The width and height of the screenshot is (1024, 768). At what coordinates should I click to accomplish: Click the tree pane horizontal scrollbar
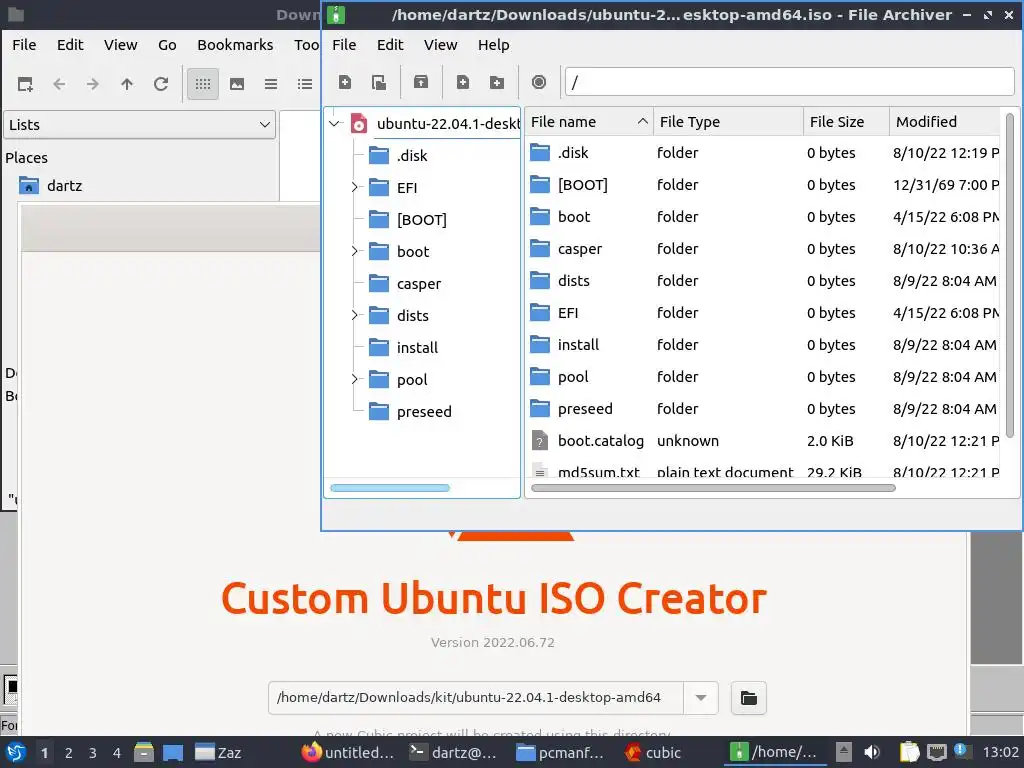390,488
